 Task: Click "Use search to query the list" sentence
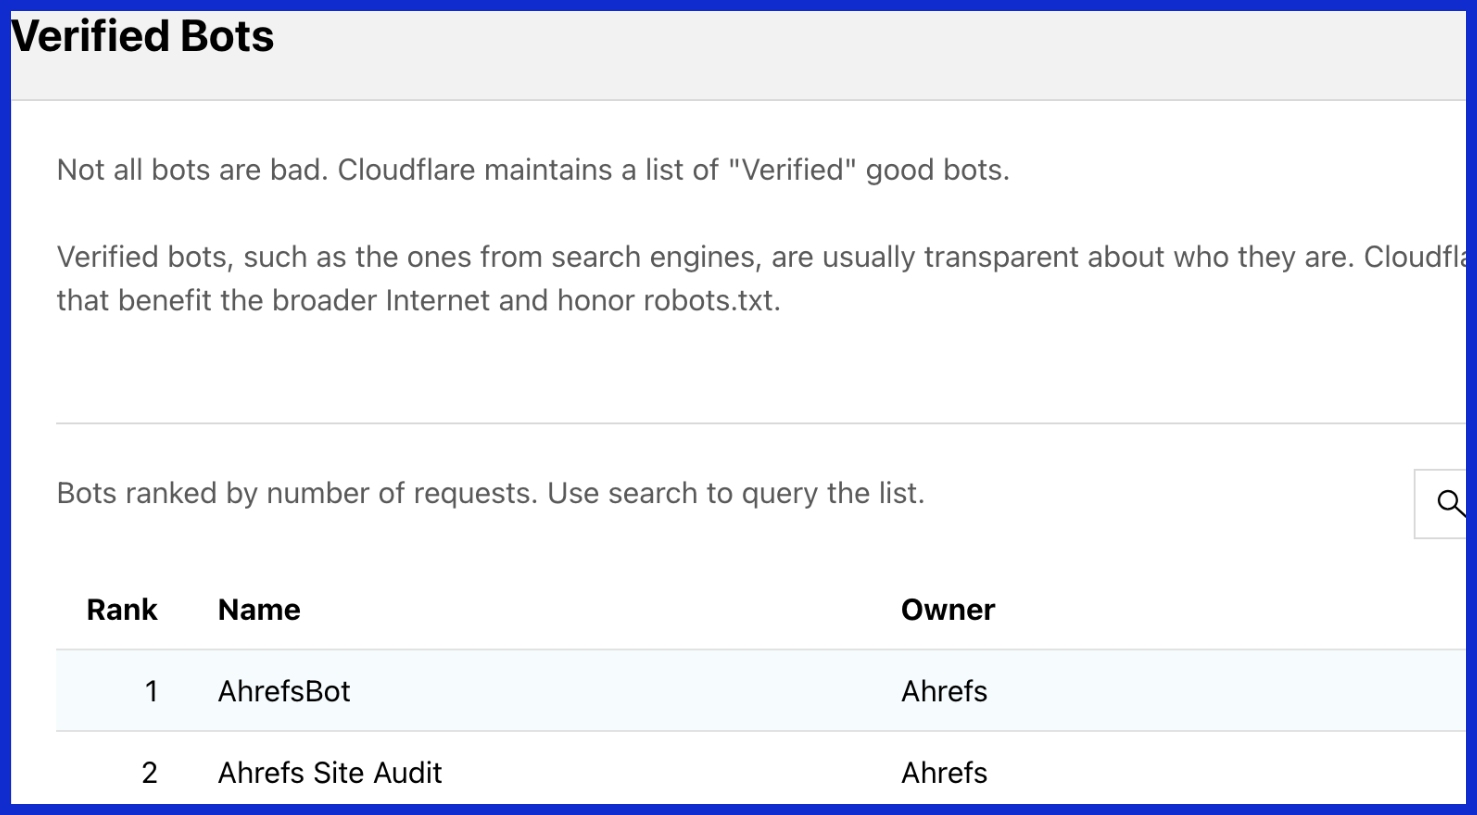735,493
